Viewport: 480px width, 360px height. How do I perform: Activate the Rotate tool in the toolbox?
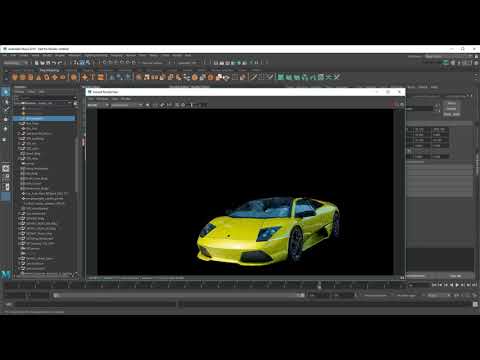pos(6,129)
